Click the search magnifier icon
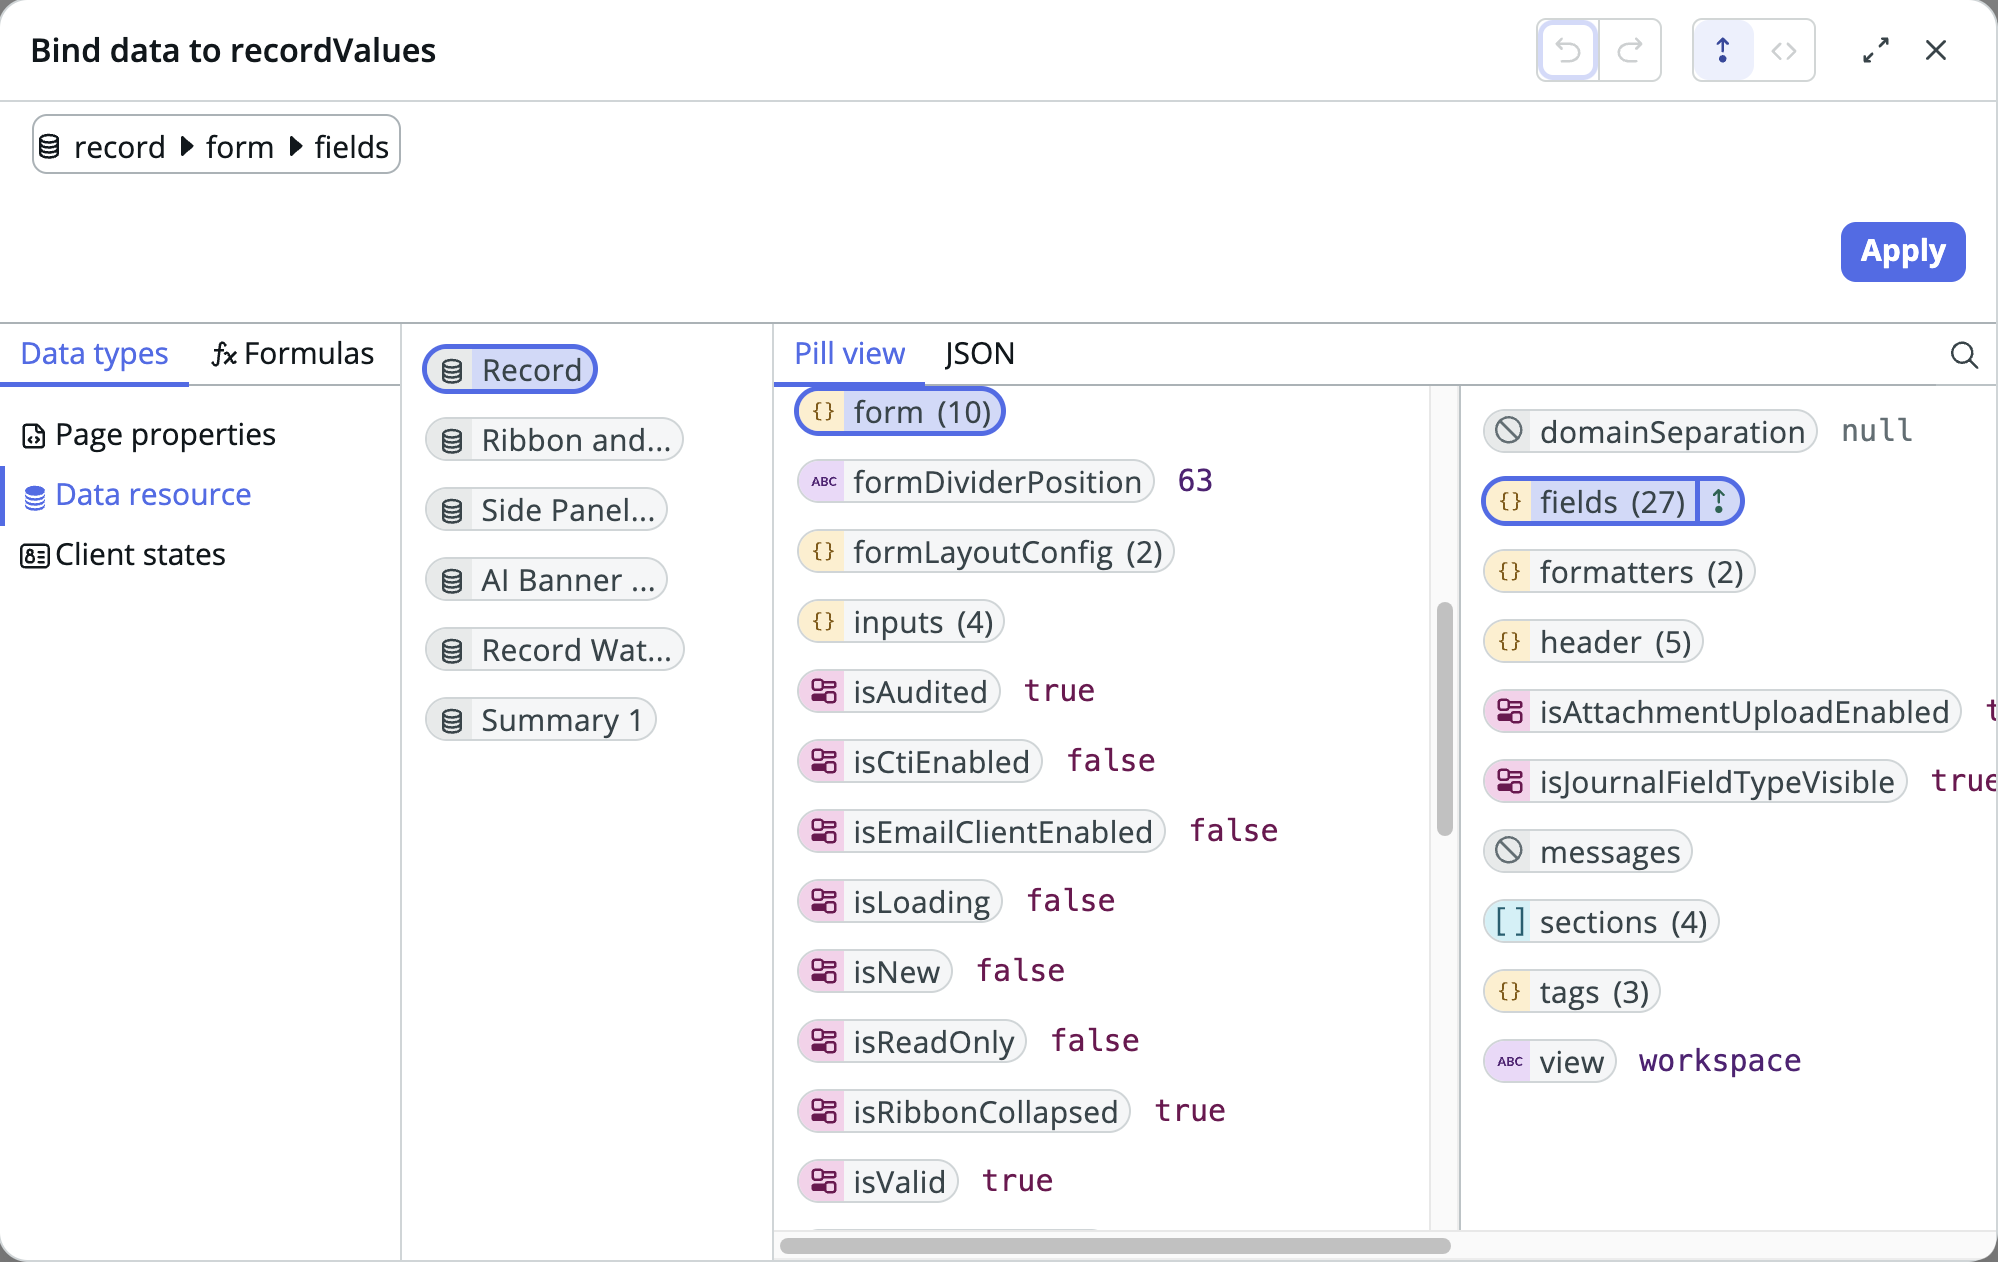This screenshot has height=1262, width=1998. point(1964,355)
